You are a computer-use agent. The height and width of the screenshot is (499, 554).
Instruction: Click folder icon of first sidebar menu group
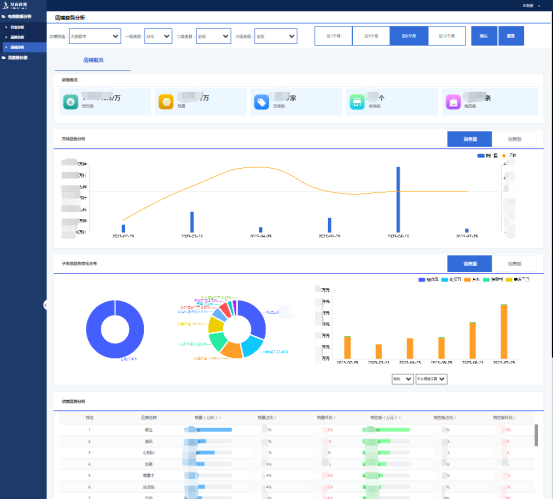pyautogui.click(x=4, y=16)
